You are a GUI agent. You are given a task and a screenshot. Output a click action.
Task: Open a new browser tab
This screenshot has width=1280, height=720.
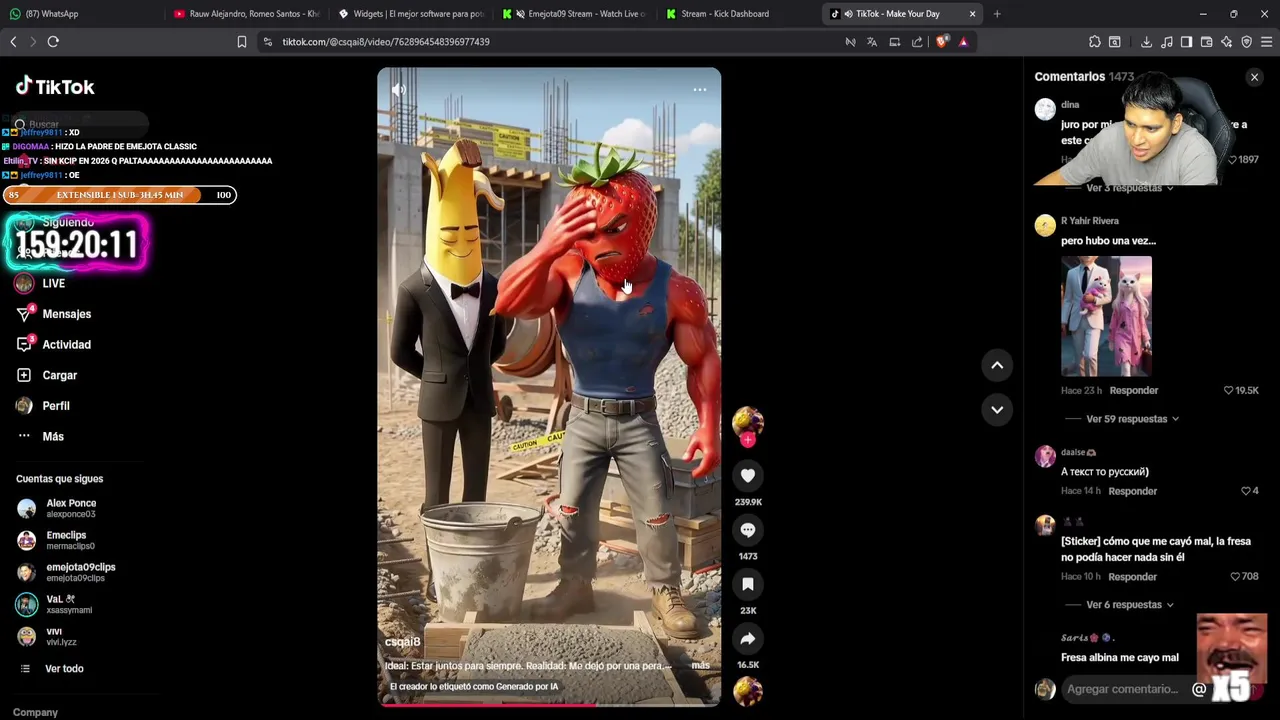997,14
